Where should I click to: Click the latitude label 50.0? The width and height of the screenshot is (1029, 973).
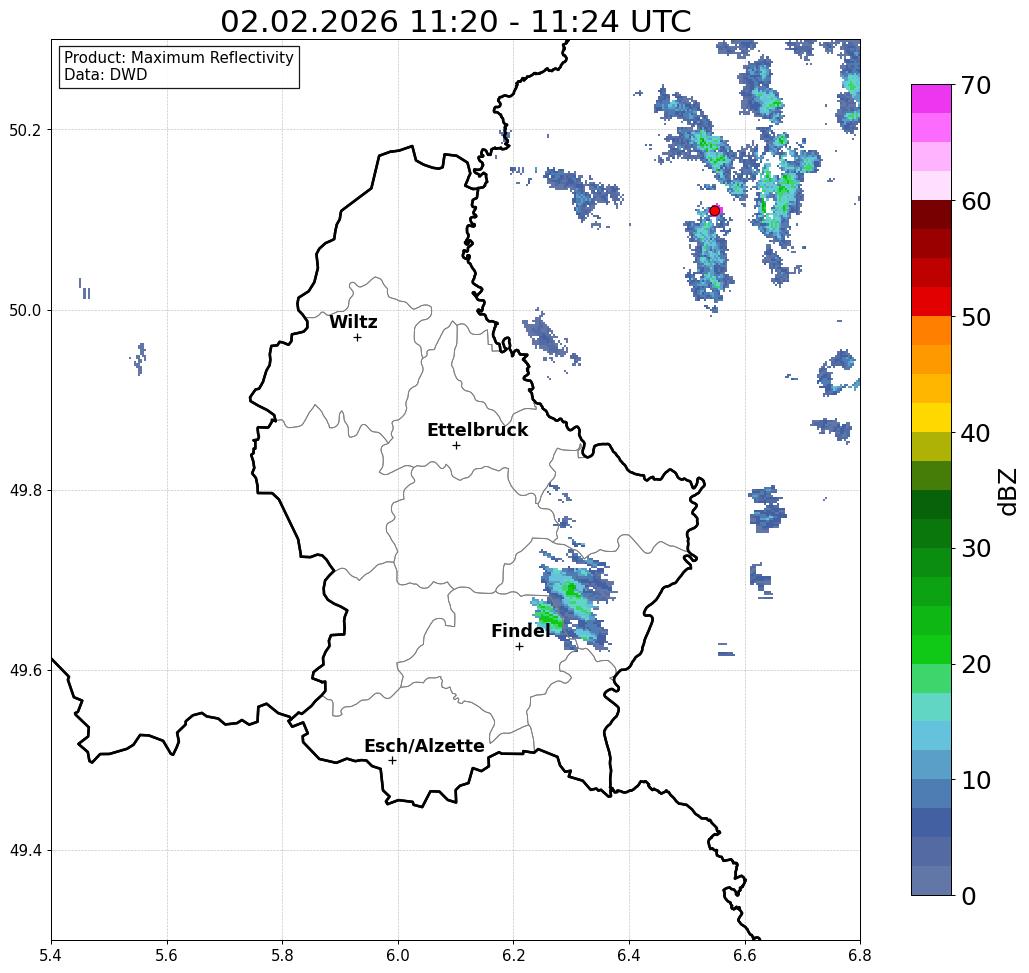click(25, 310)
